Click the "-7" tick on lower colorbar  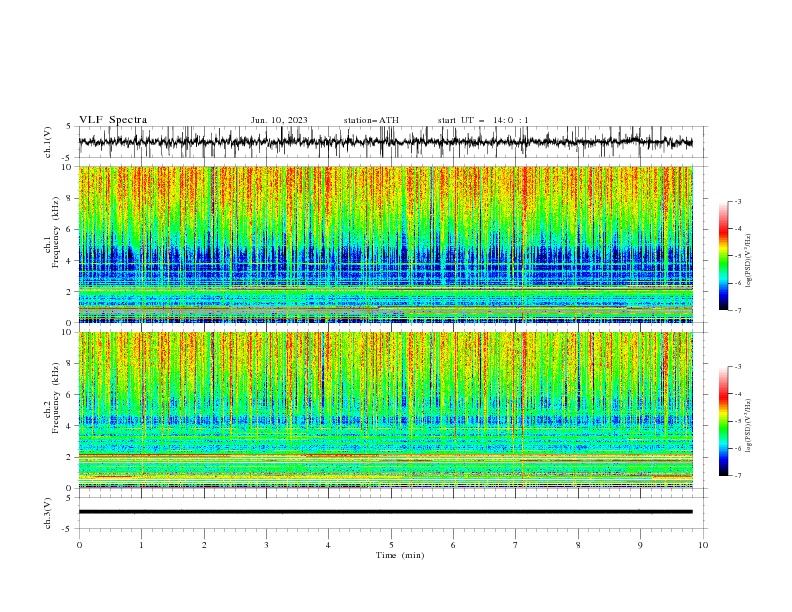(737, 476)
